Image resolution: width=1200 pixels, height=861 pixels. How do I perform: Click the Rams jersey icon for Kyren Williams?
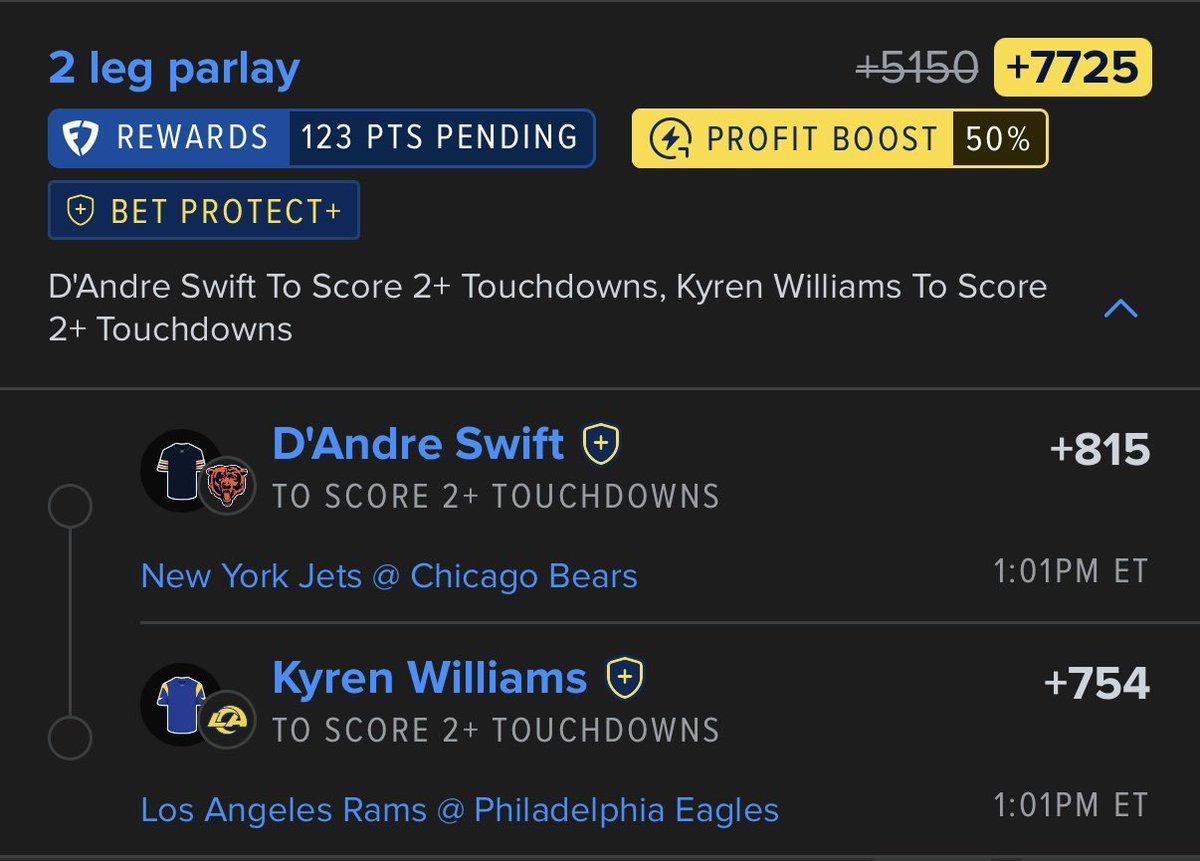click(181, 703)
